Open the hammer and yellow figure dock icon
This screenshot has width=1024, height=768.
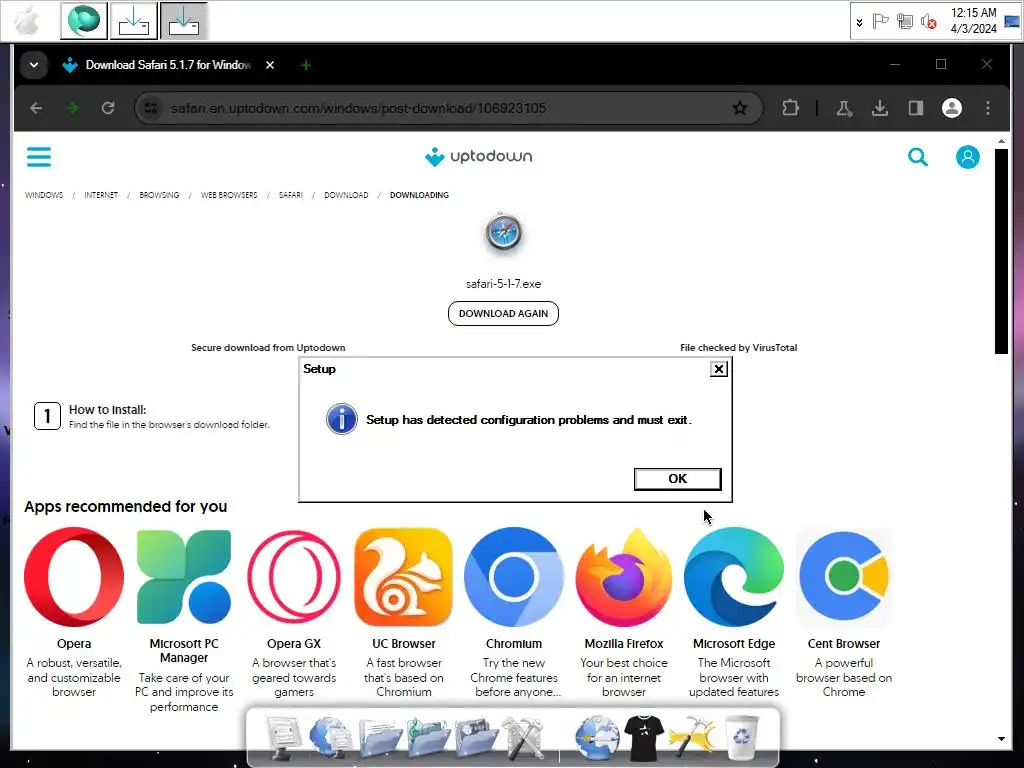click(692, 737)
